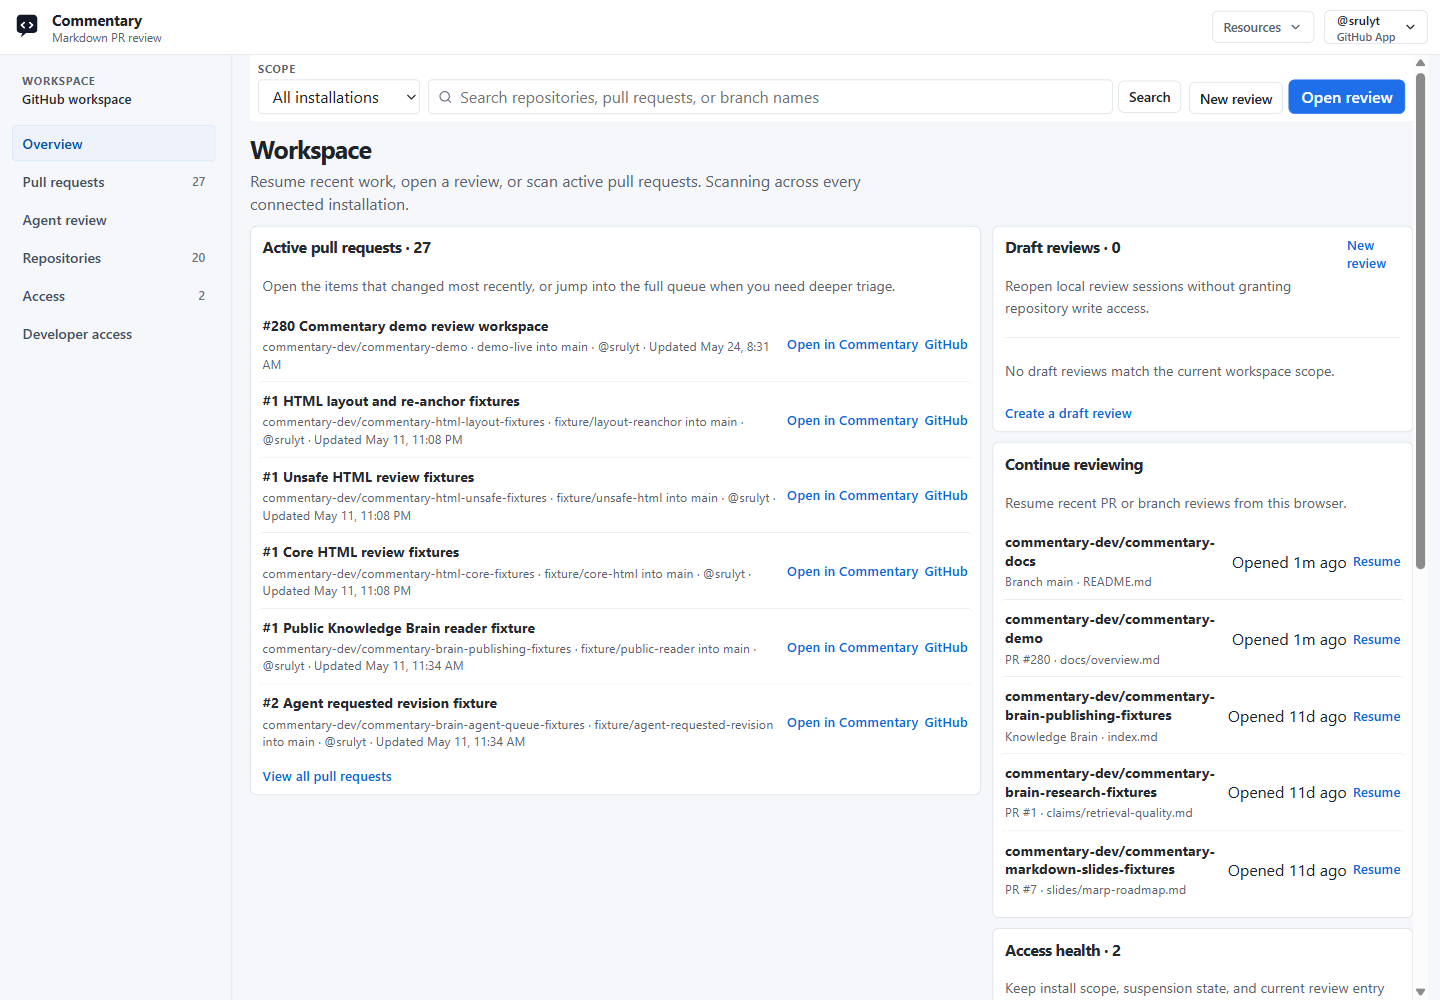Open Developer access in the sidebar
1440x1000 pixels.
(x=114, y=334)
